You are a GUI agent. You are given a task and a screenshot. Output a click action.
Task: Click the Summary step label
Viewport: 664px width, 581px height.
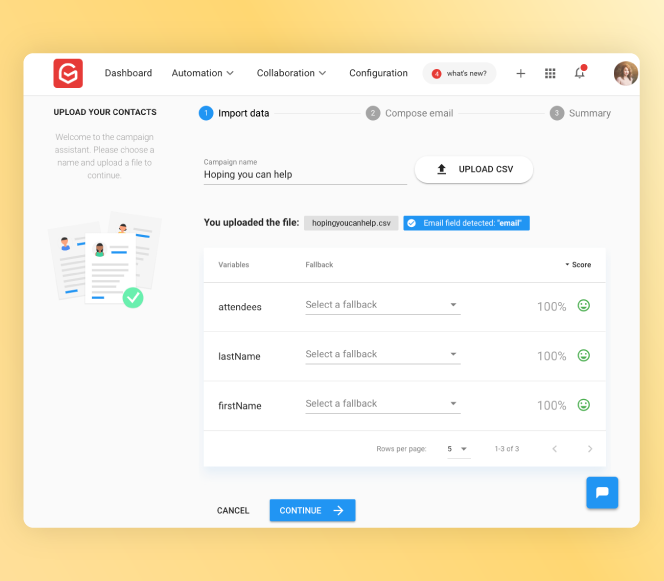589,113
